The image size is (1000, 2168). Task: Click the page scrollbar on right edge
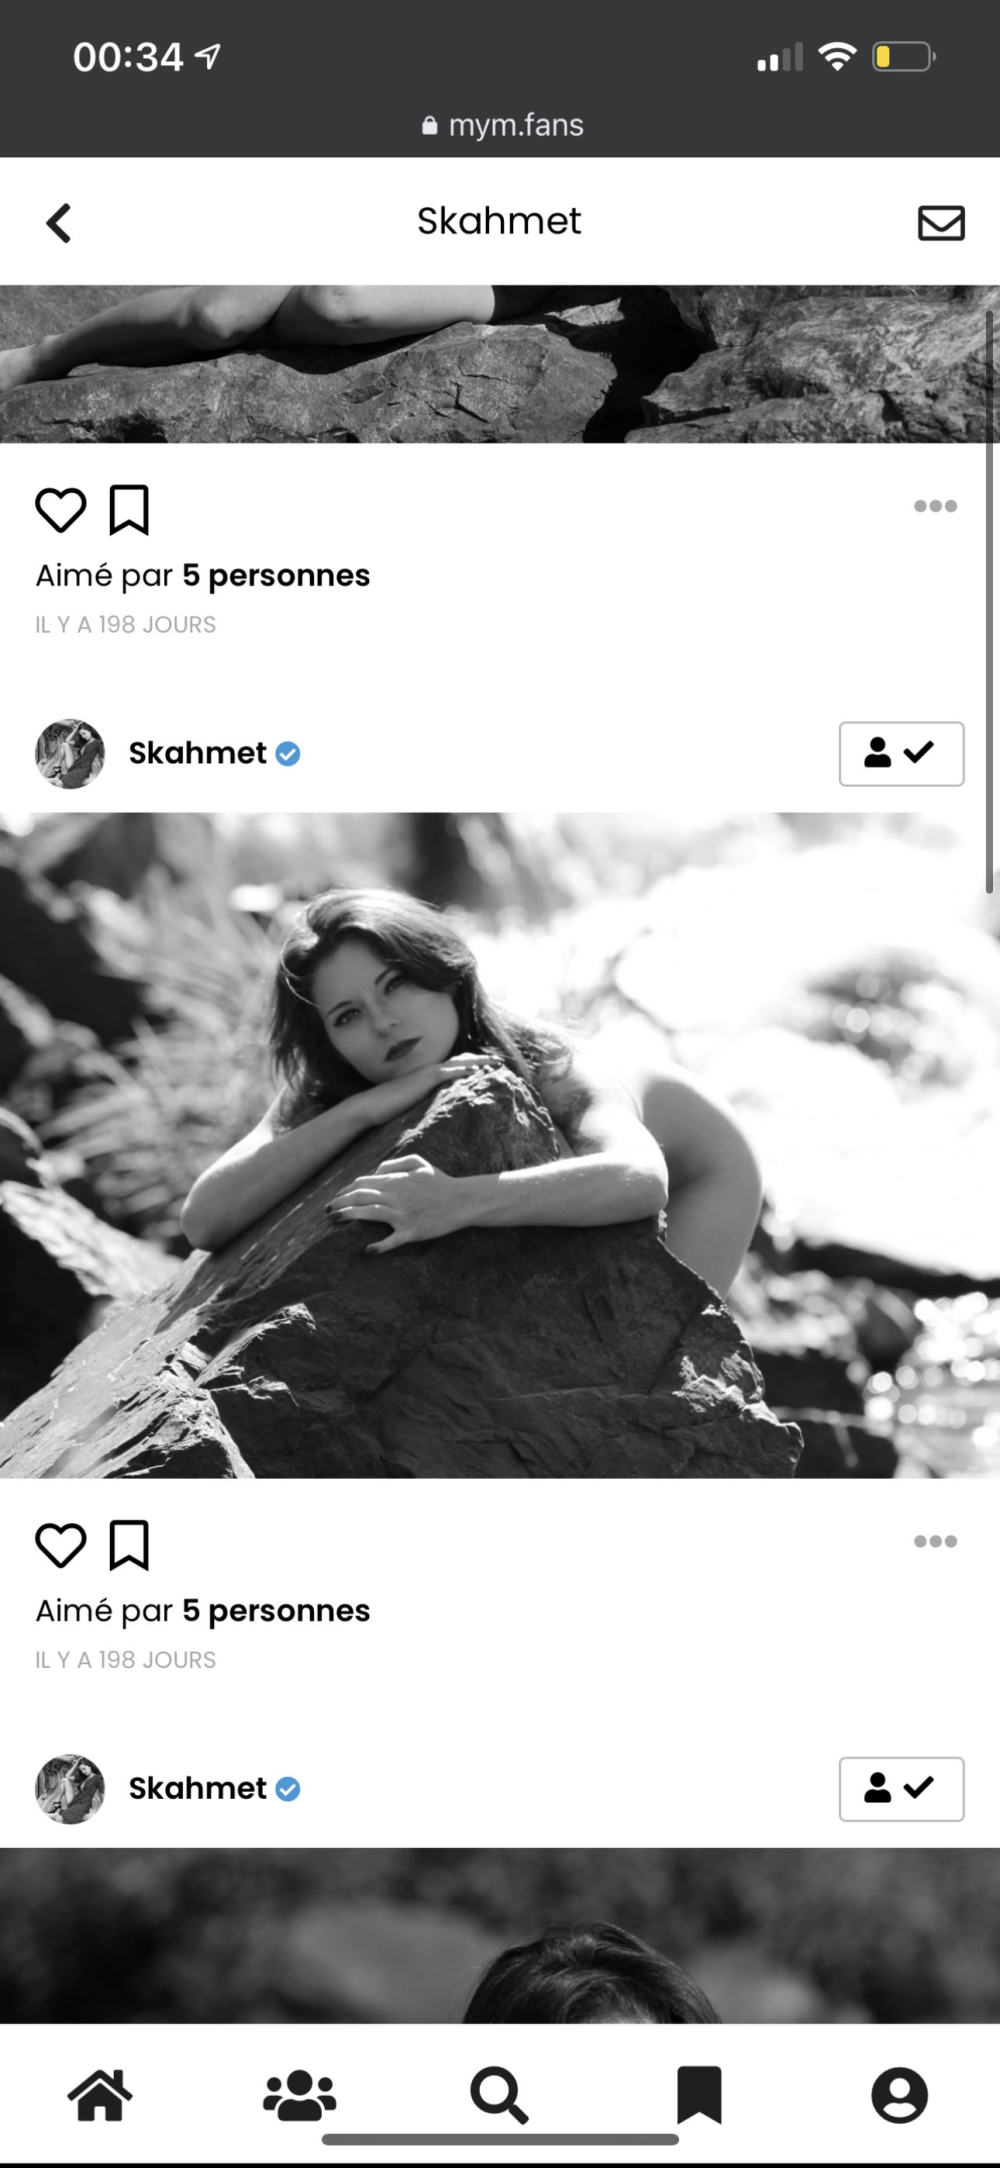tap(989, 600)
